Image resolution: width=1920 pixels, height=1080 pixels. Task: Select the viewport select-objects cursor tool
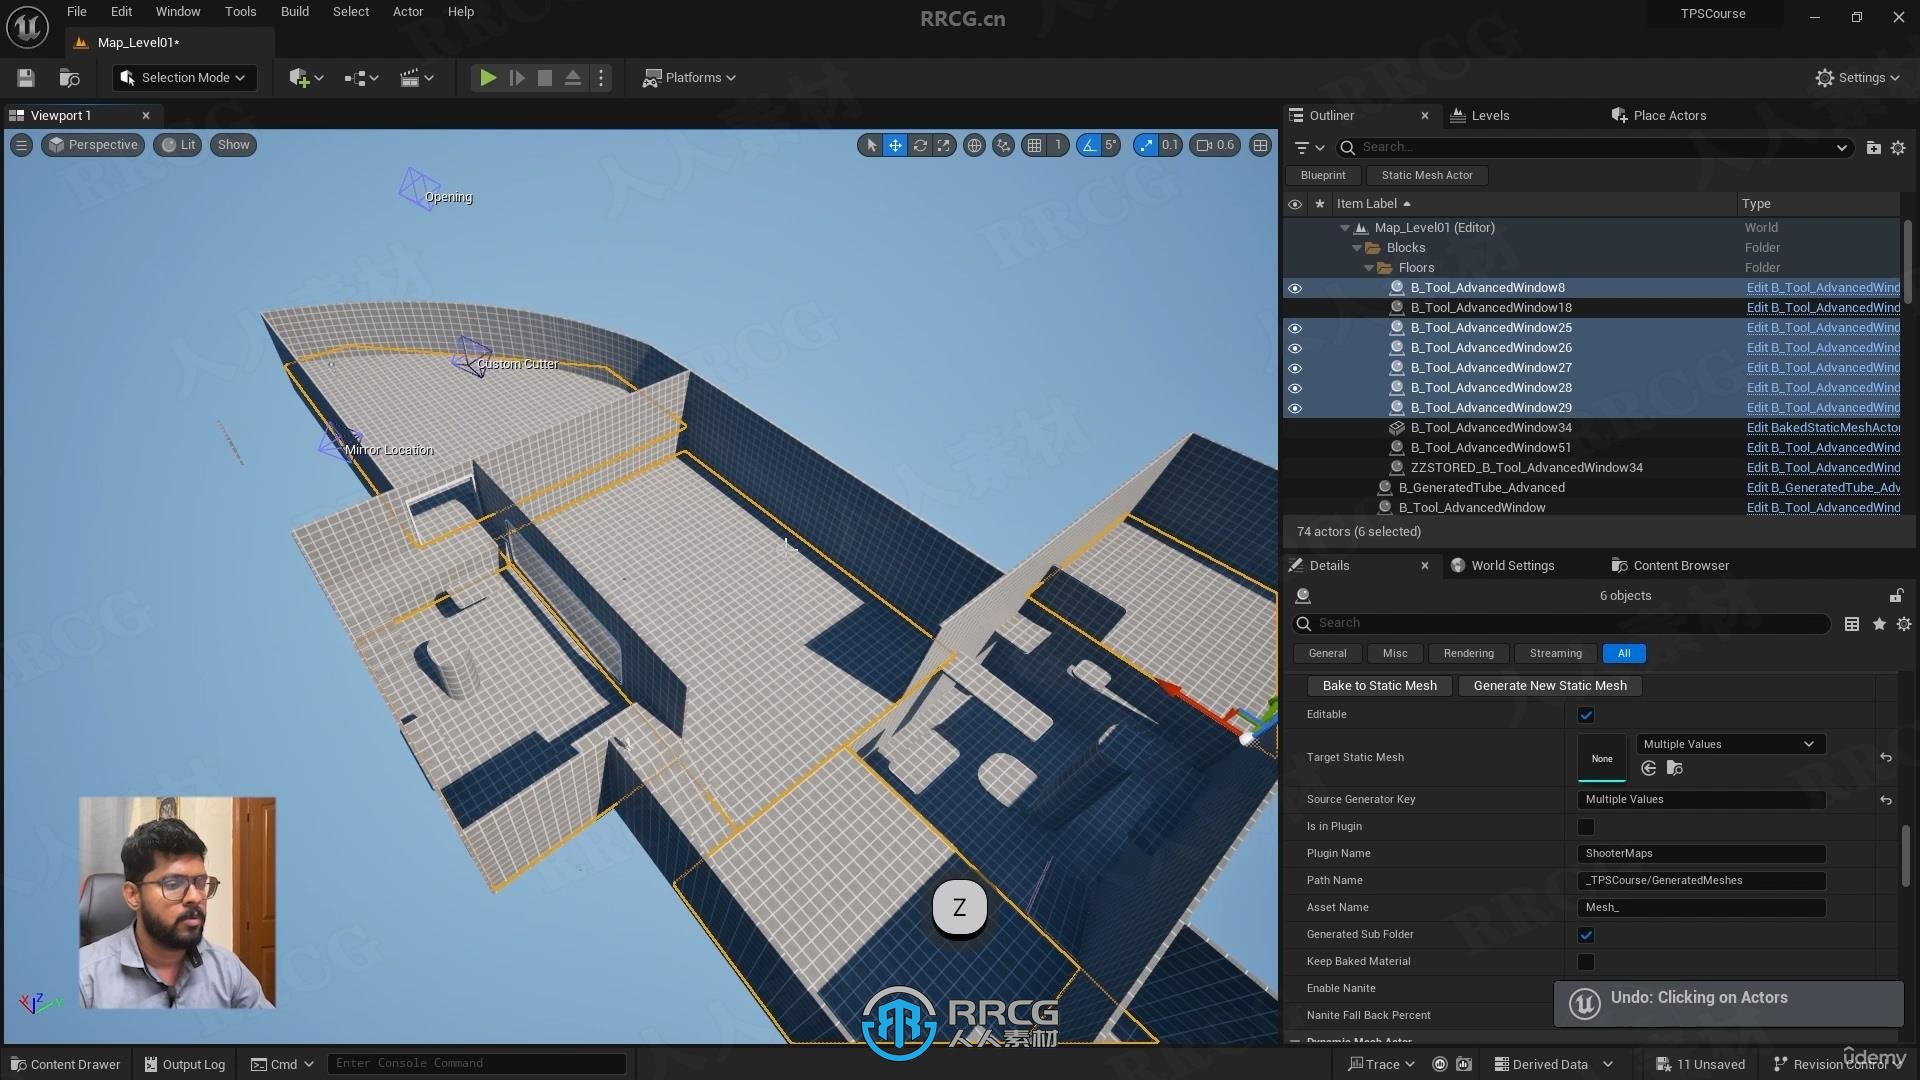pyautogui.click(x=871, y=145)
